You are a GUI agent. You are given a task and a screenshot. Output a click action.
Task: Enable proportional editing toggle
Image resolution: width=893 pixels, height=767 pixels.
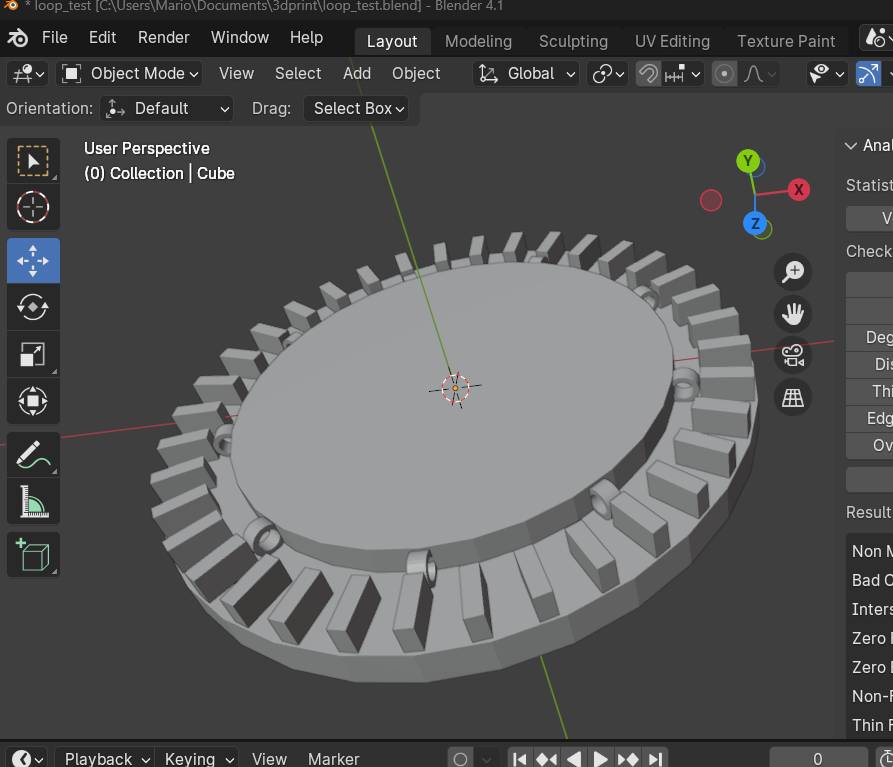click(725, 74)
